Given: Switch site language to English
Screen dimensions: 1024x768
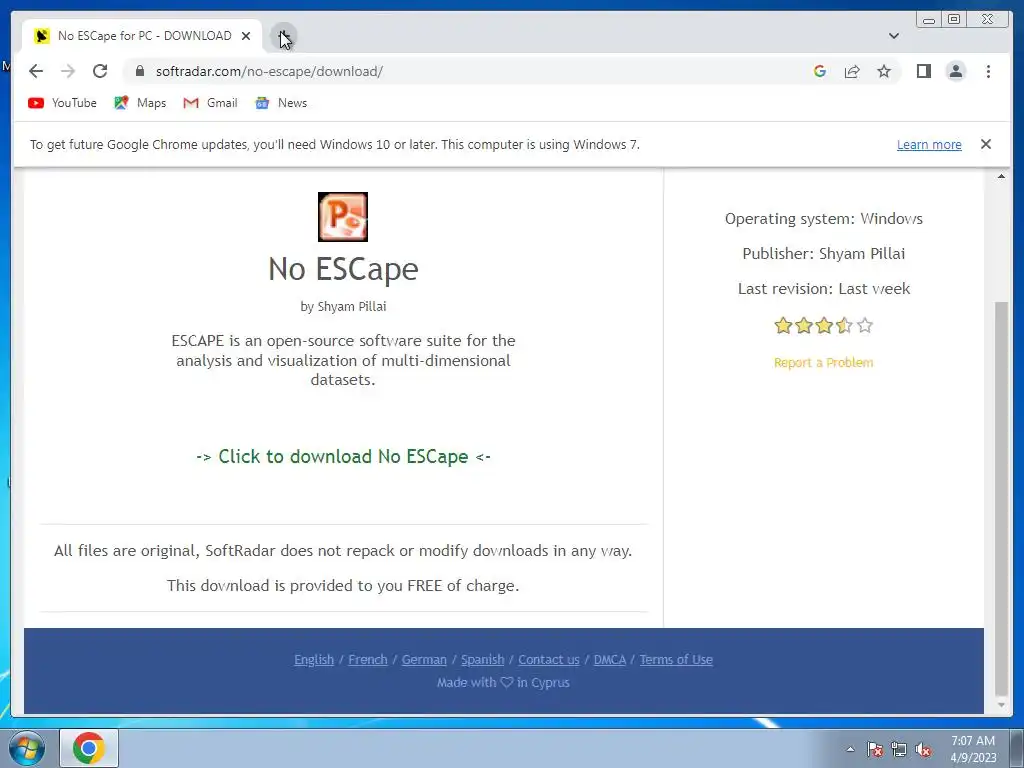Looking at the screenshot, I should pos(314,660).
